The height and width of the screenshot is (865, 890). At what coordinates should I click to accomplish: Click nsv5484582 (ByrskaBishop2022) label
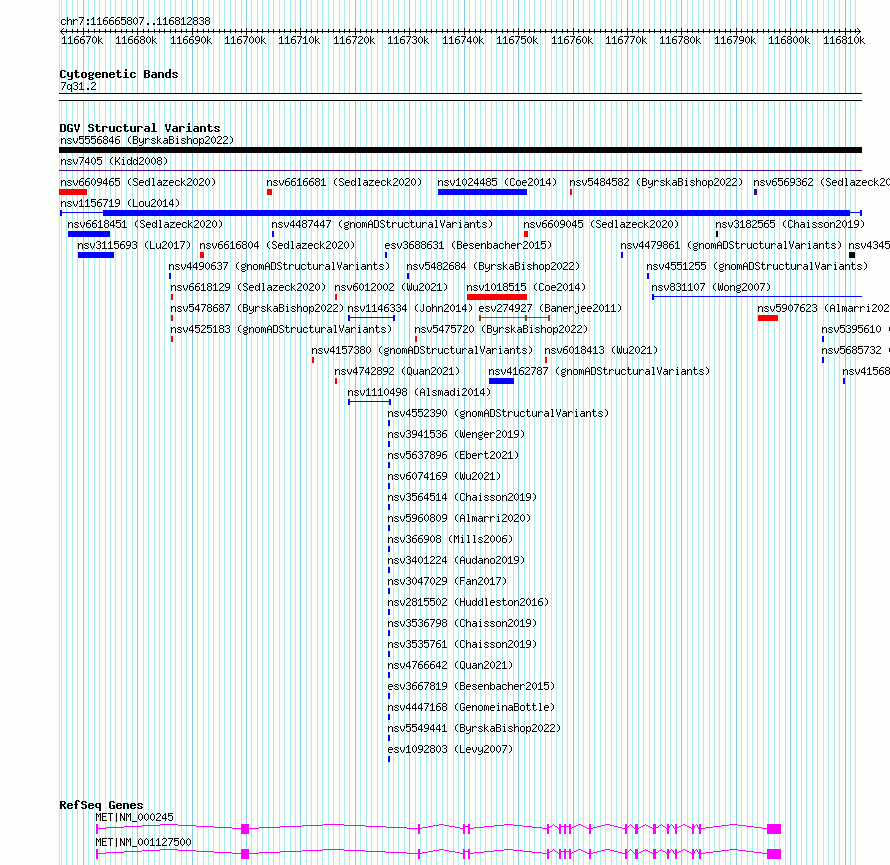[x=656, y=182]
